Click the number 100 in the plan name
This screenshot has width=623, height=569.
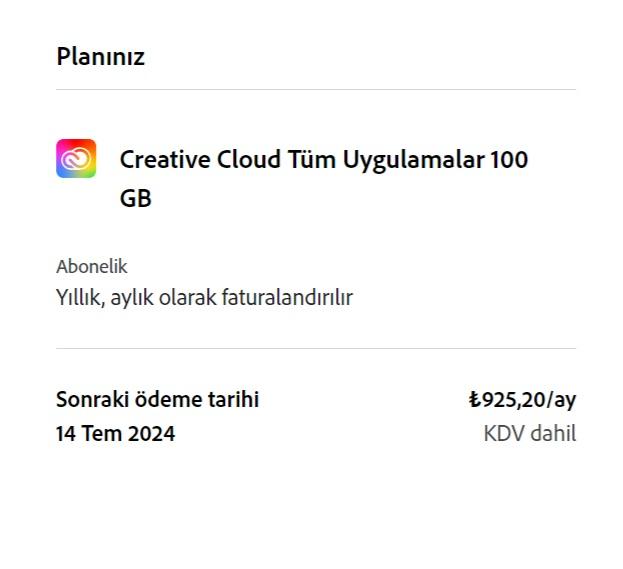[x=509, y=160]
